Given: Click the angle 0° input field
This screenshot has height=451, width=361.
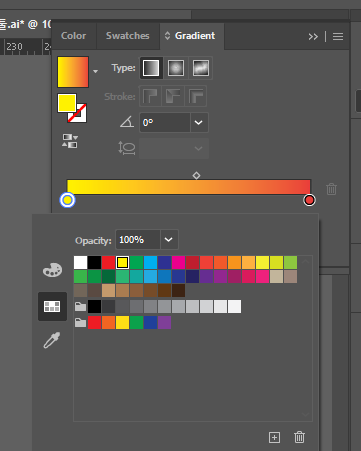Looking at the screenshot, I should [x=165, y=122].
